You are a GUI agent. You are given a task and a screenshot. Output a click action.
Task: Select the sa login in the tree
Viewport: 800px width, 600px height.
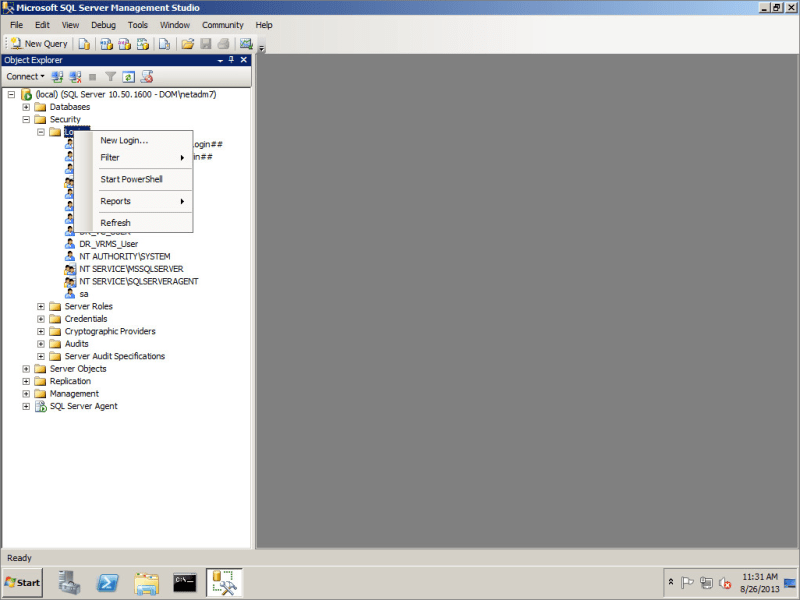[x=84, y=294]
